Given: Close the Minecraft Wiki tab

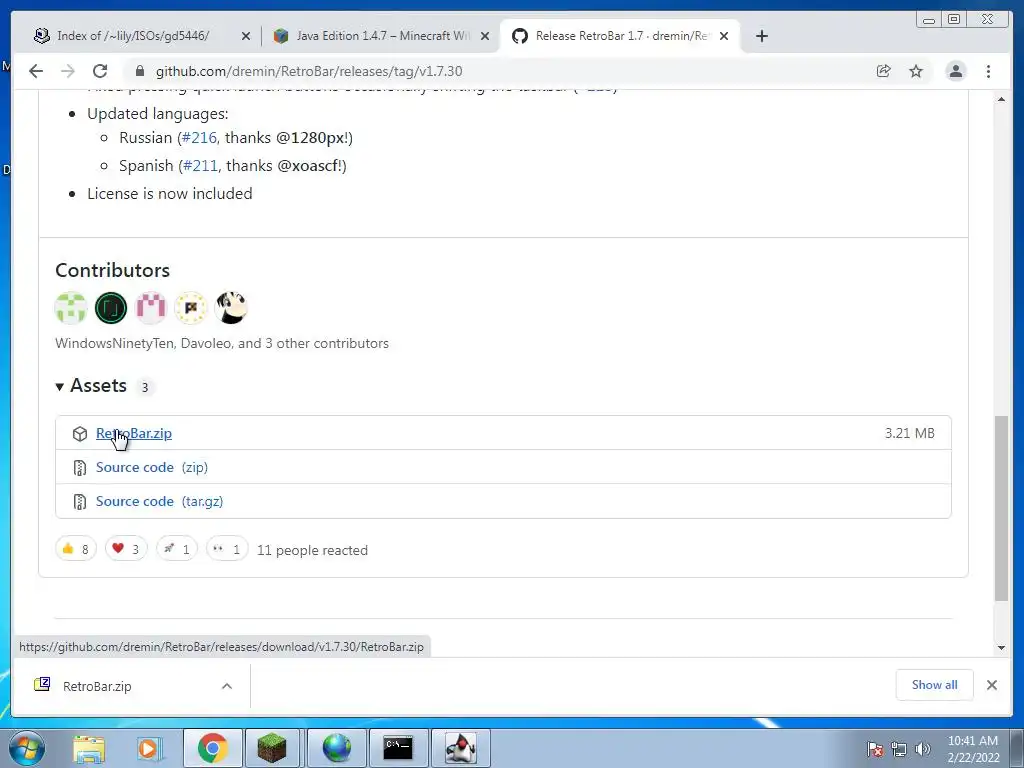Looking at the screenshot, I should 485,36.
